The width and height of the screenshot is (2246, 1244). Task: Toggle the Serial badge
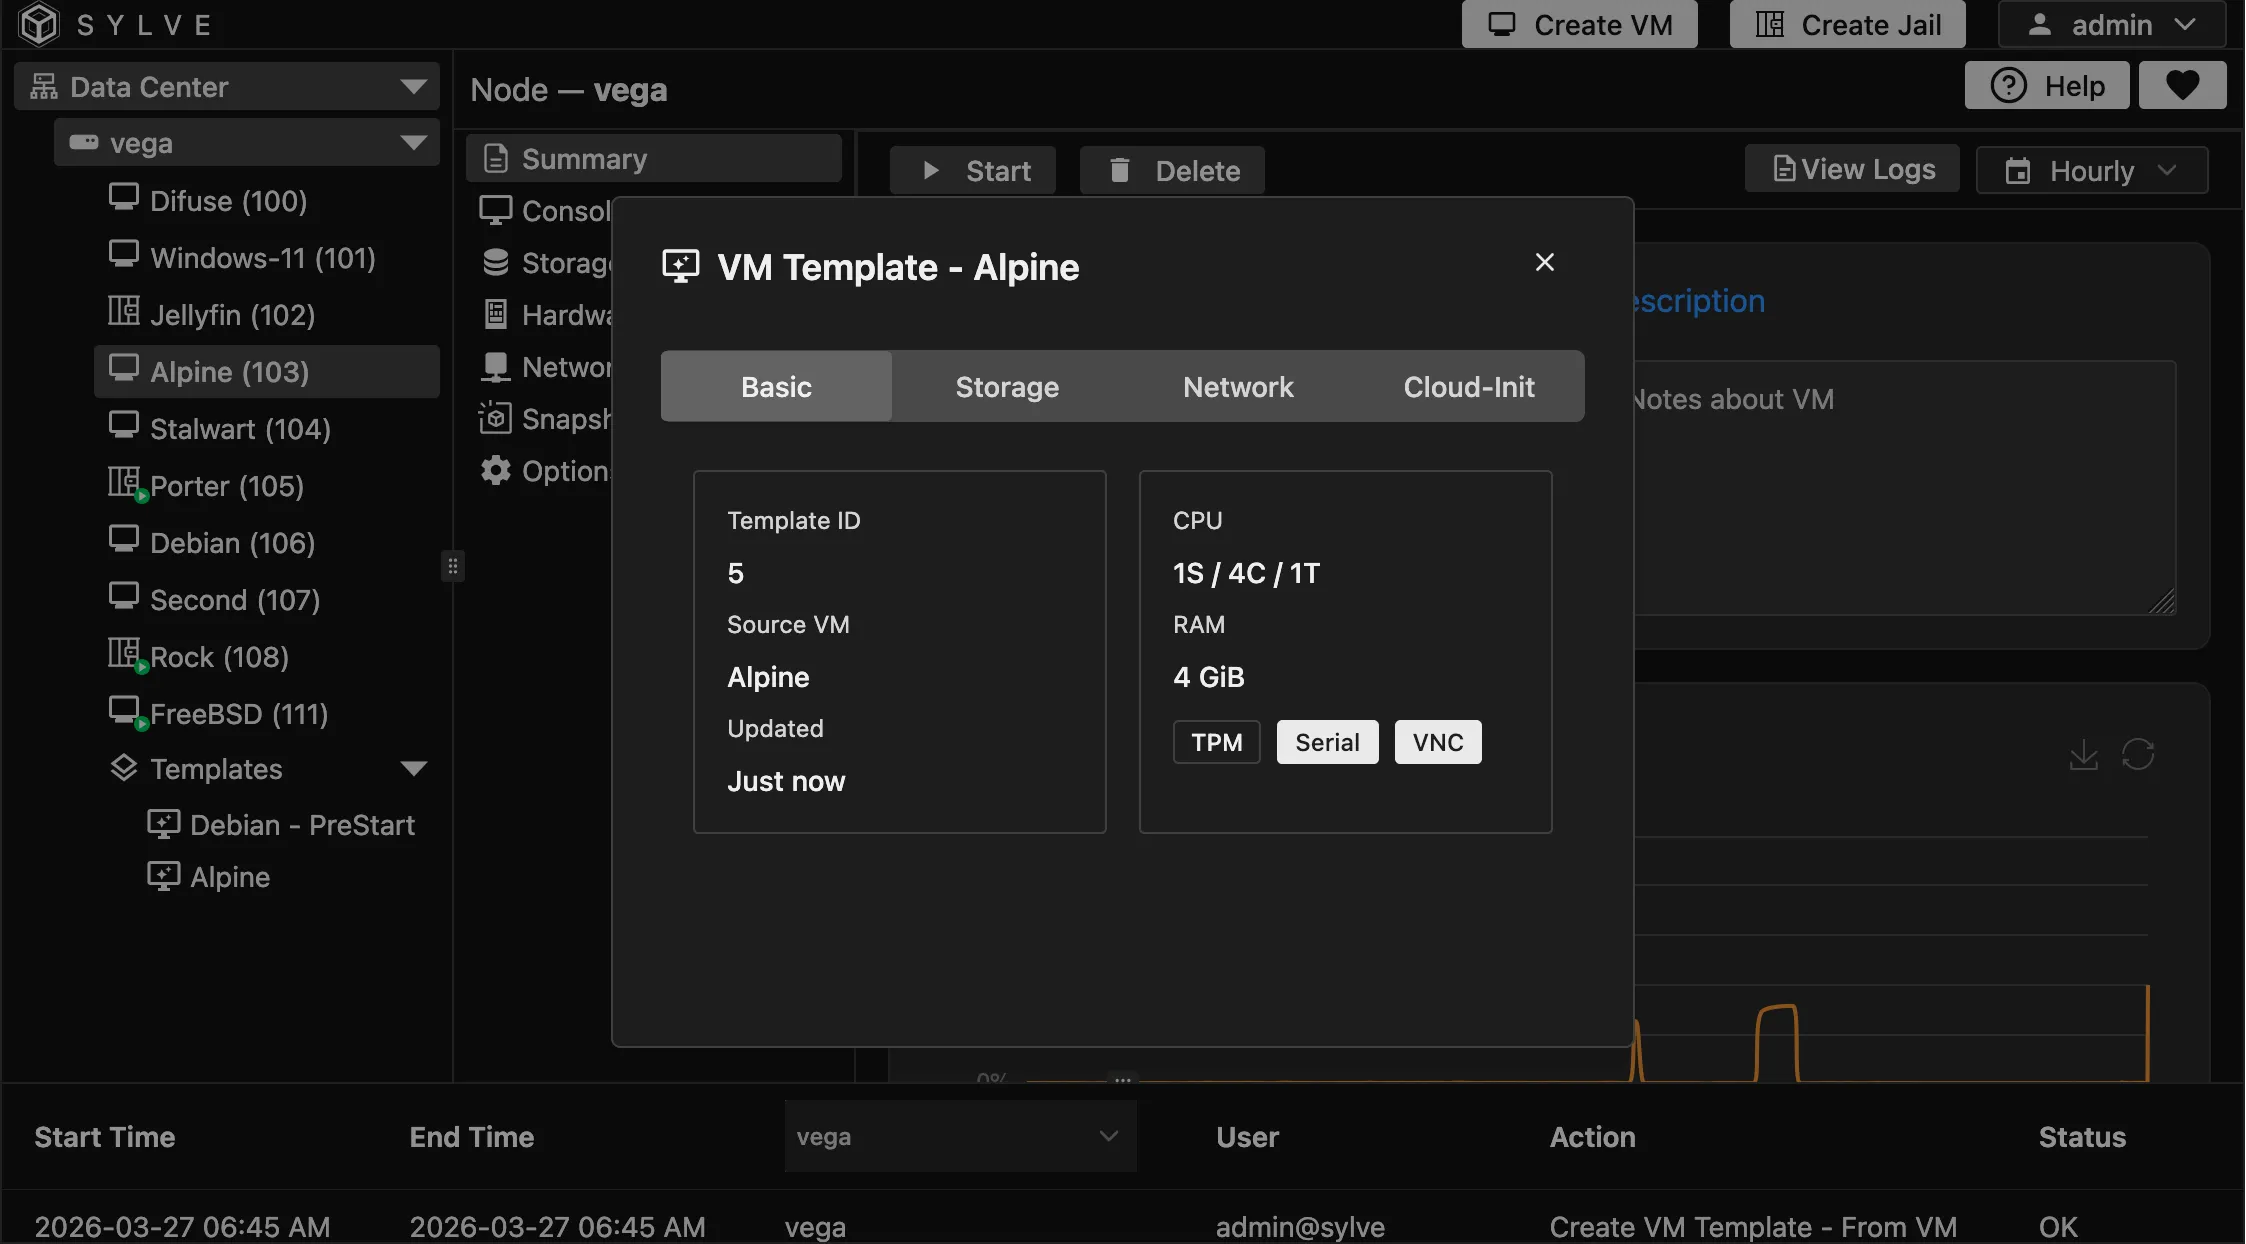tap(1327, 742)
